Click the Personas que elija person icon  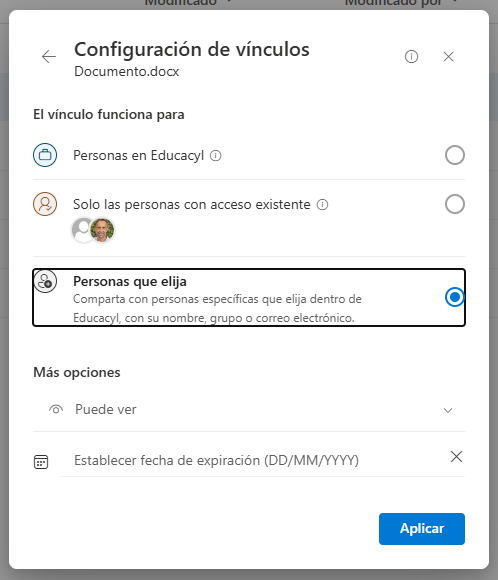[45, 281]
